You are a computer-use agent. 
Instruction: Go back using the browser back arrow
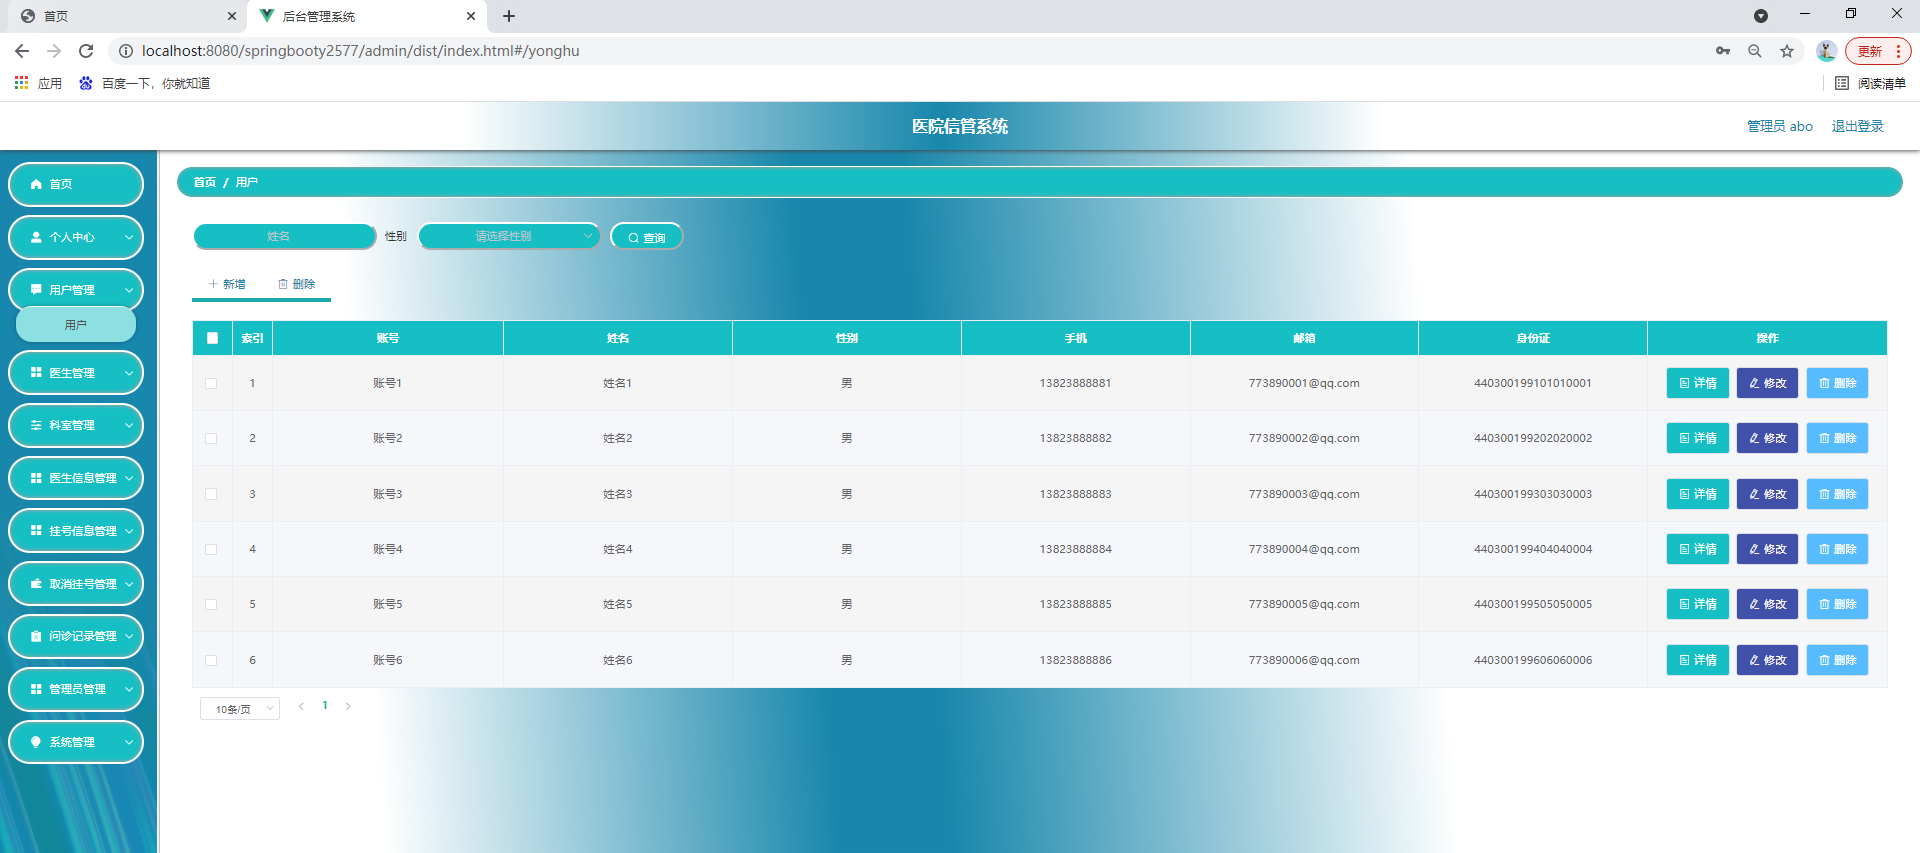coord(22,51)
